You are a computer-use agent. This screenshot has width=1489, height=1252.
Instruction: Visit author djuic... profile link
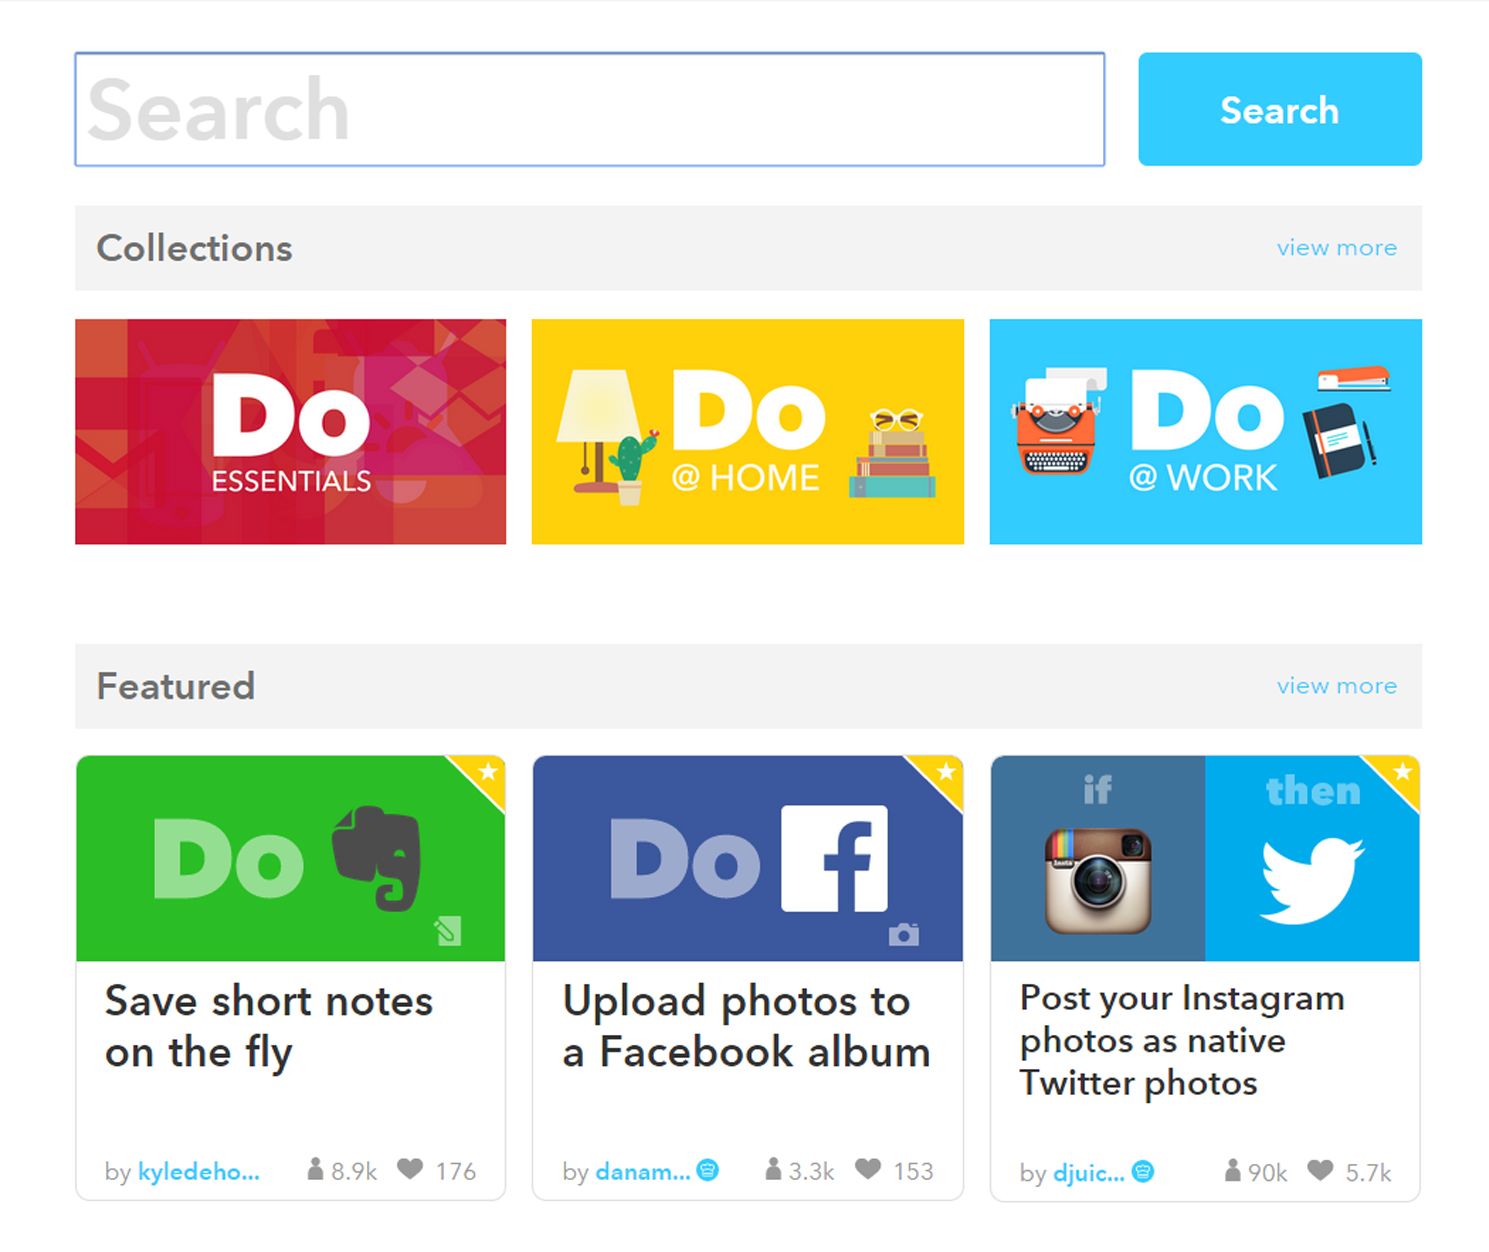pos(1088,1172)
